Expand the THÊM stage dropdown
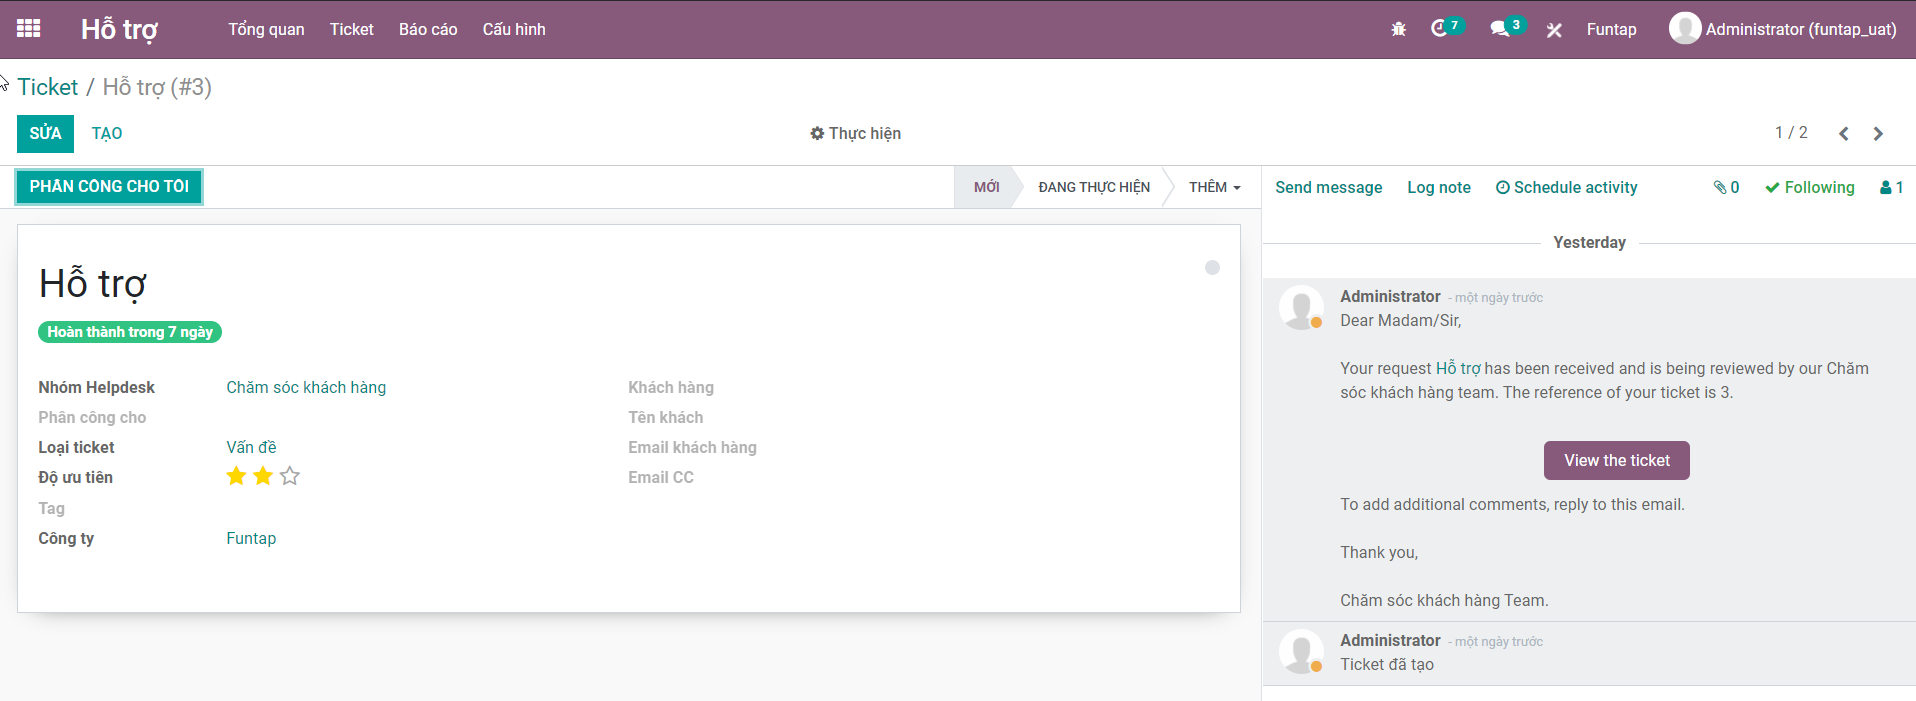1916x701 pixels. point(1214,187)
